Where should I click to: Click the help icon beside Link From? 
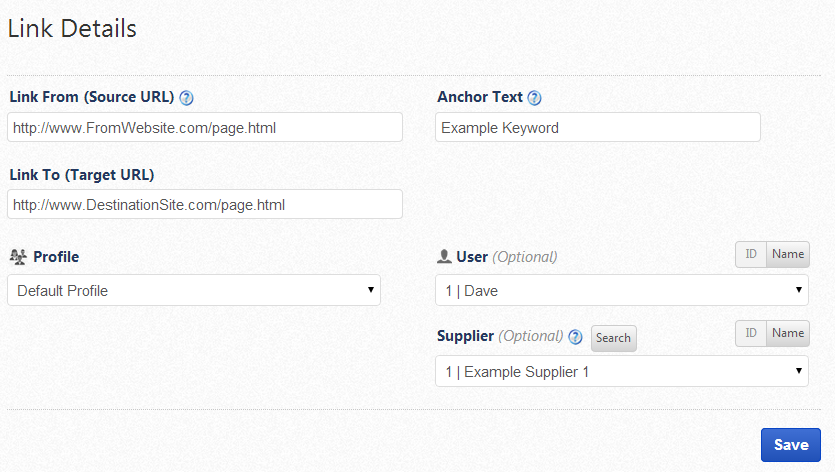point(186,98)
